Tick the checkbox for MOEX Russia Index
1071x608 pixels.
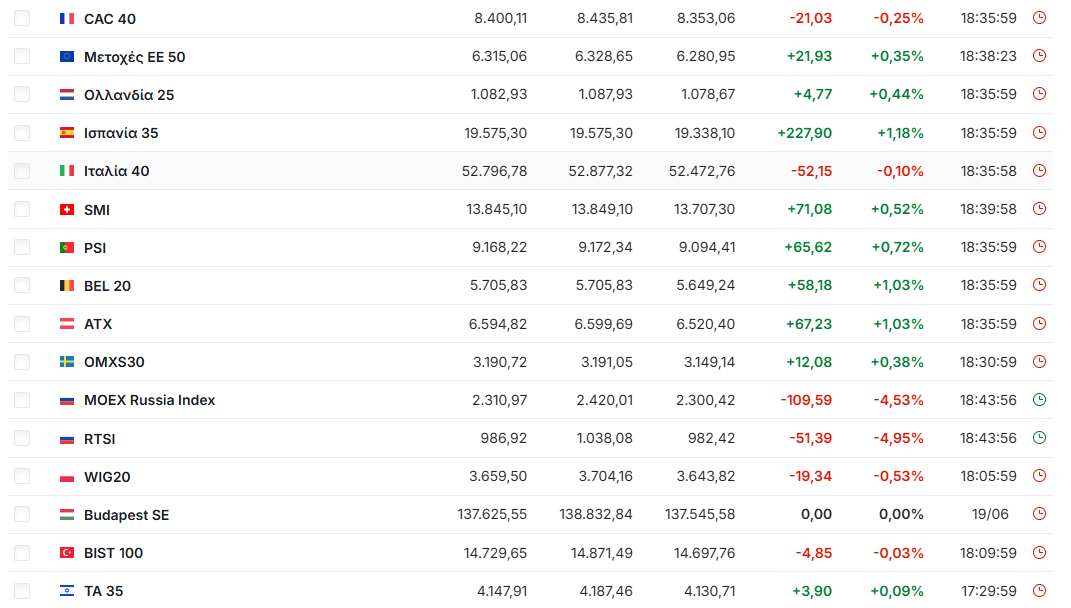click(x=22, y=400)
